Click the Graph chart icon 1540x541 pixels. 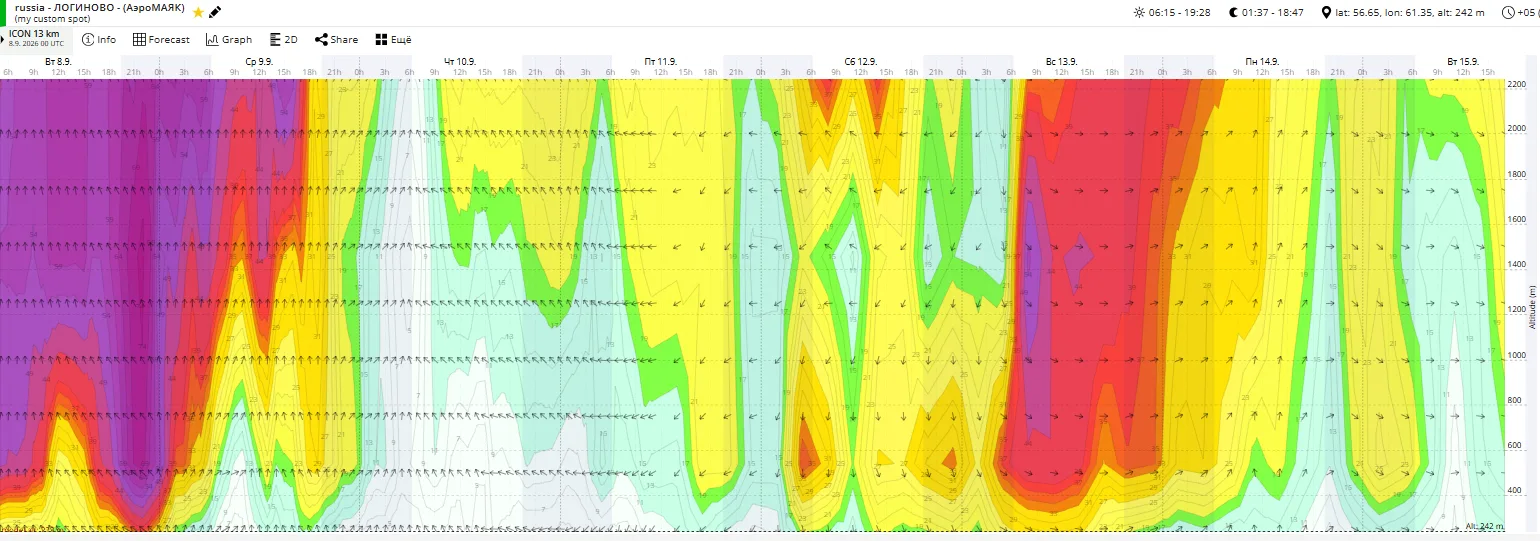[x=211, y=40]
